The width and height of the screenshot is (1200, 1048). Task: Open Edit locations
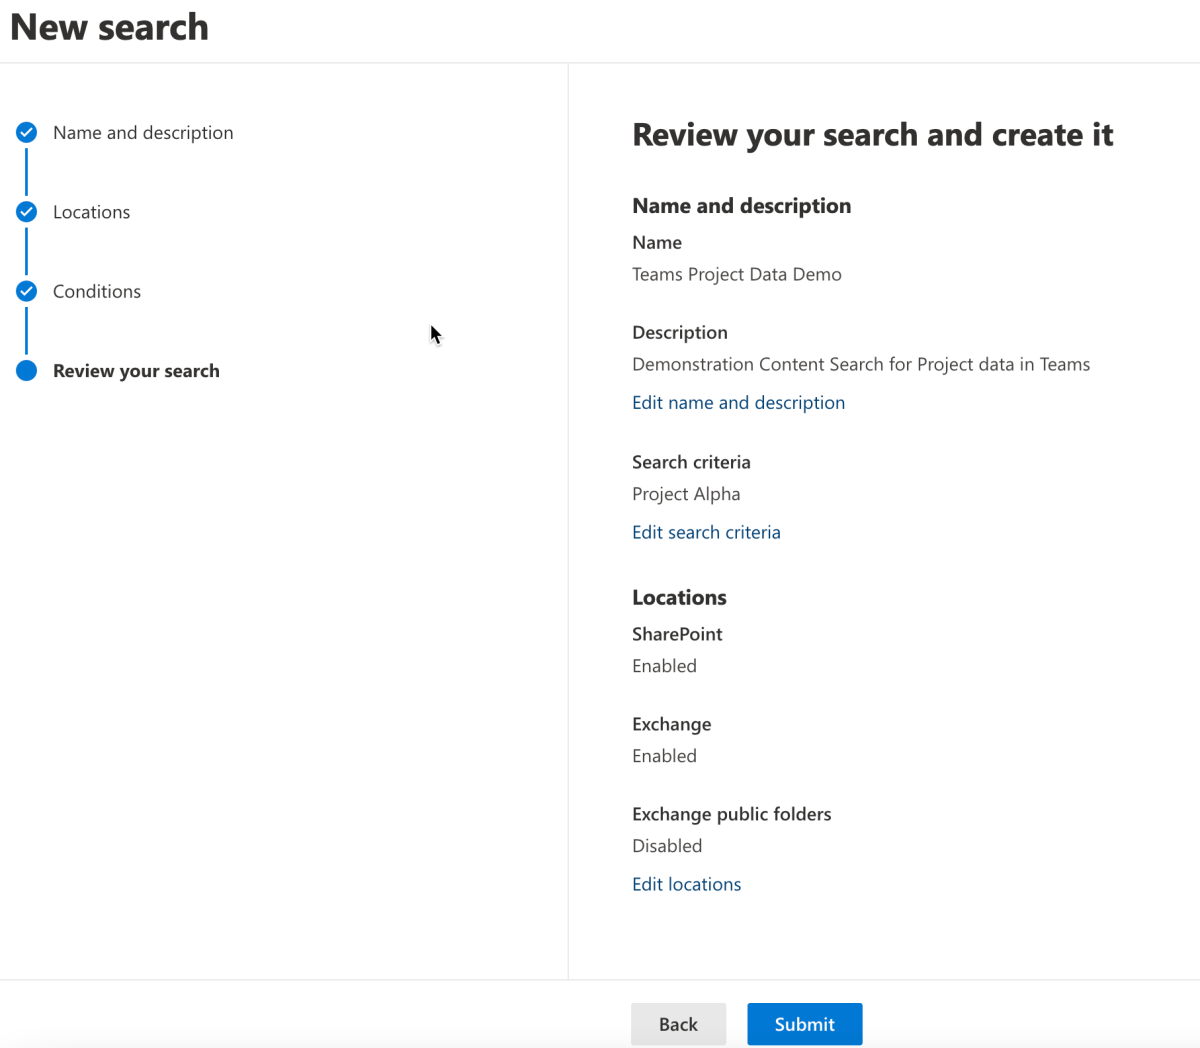tap(686, 883)
